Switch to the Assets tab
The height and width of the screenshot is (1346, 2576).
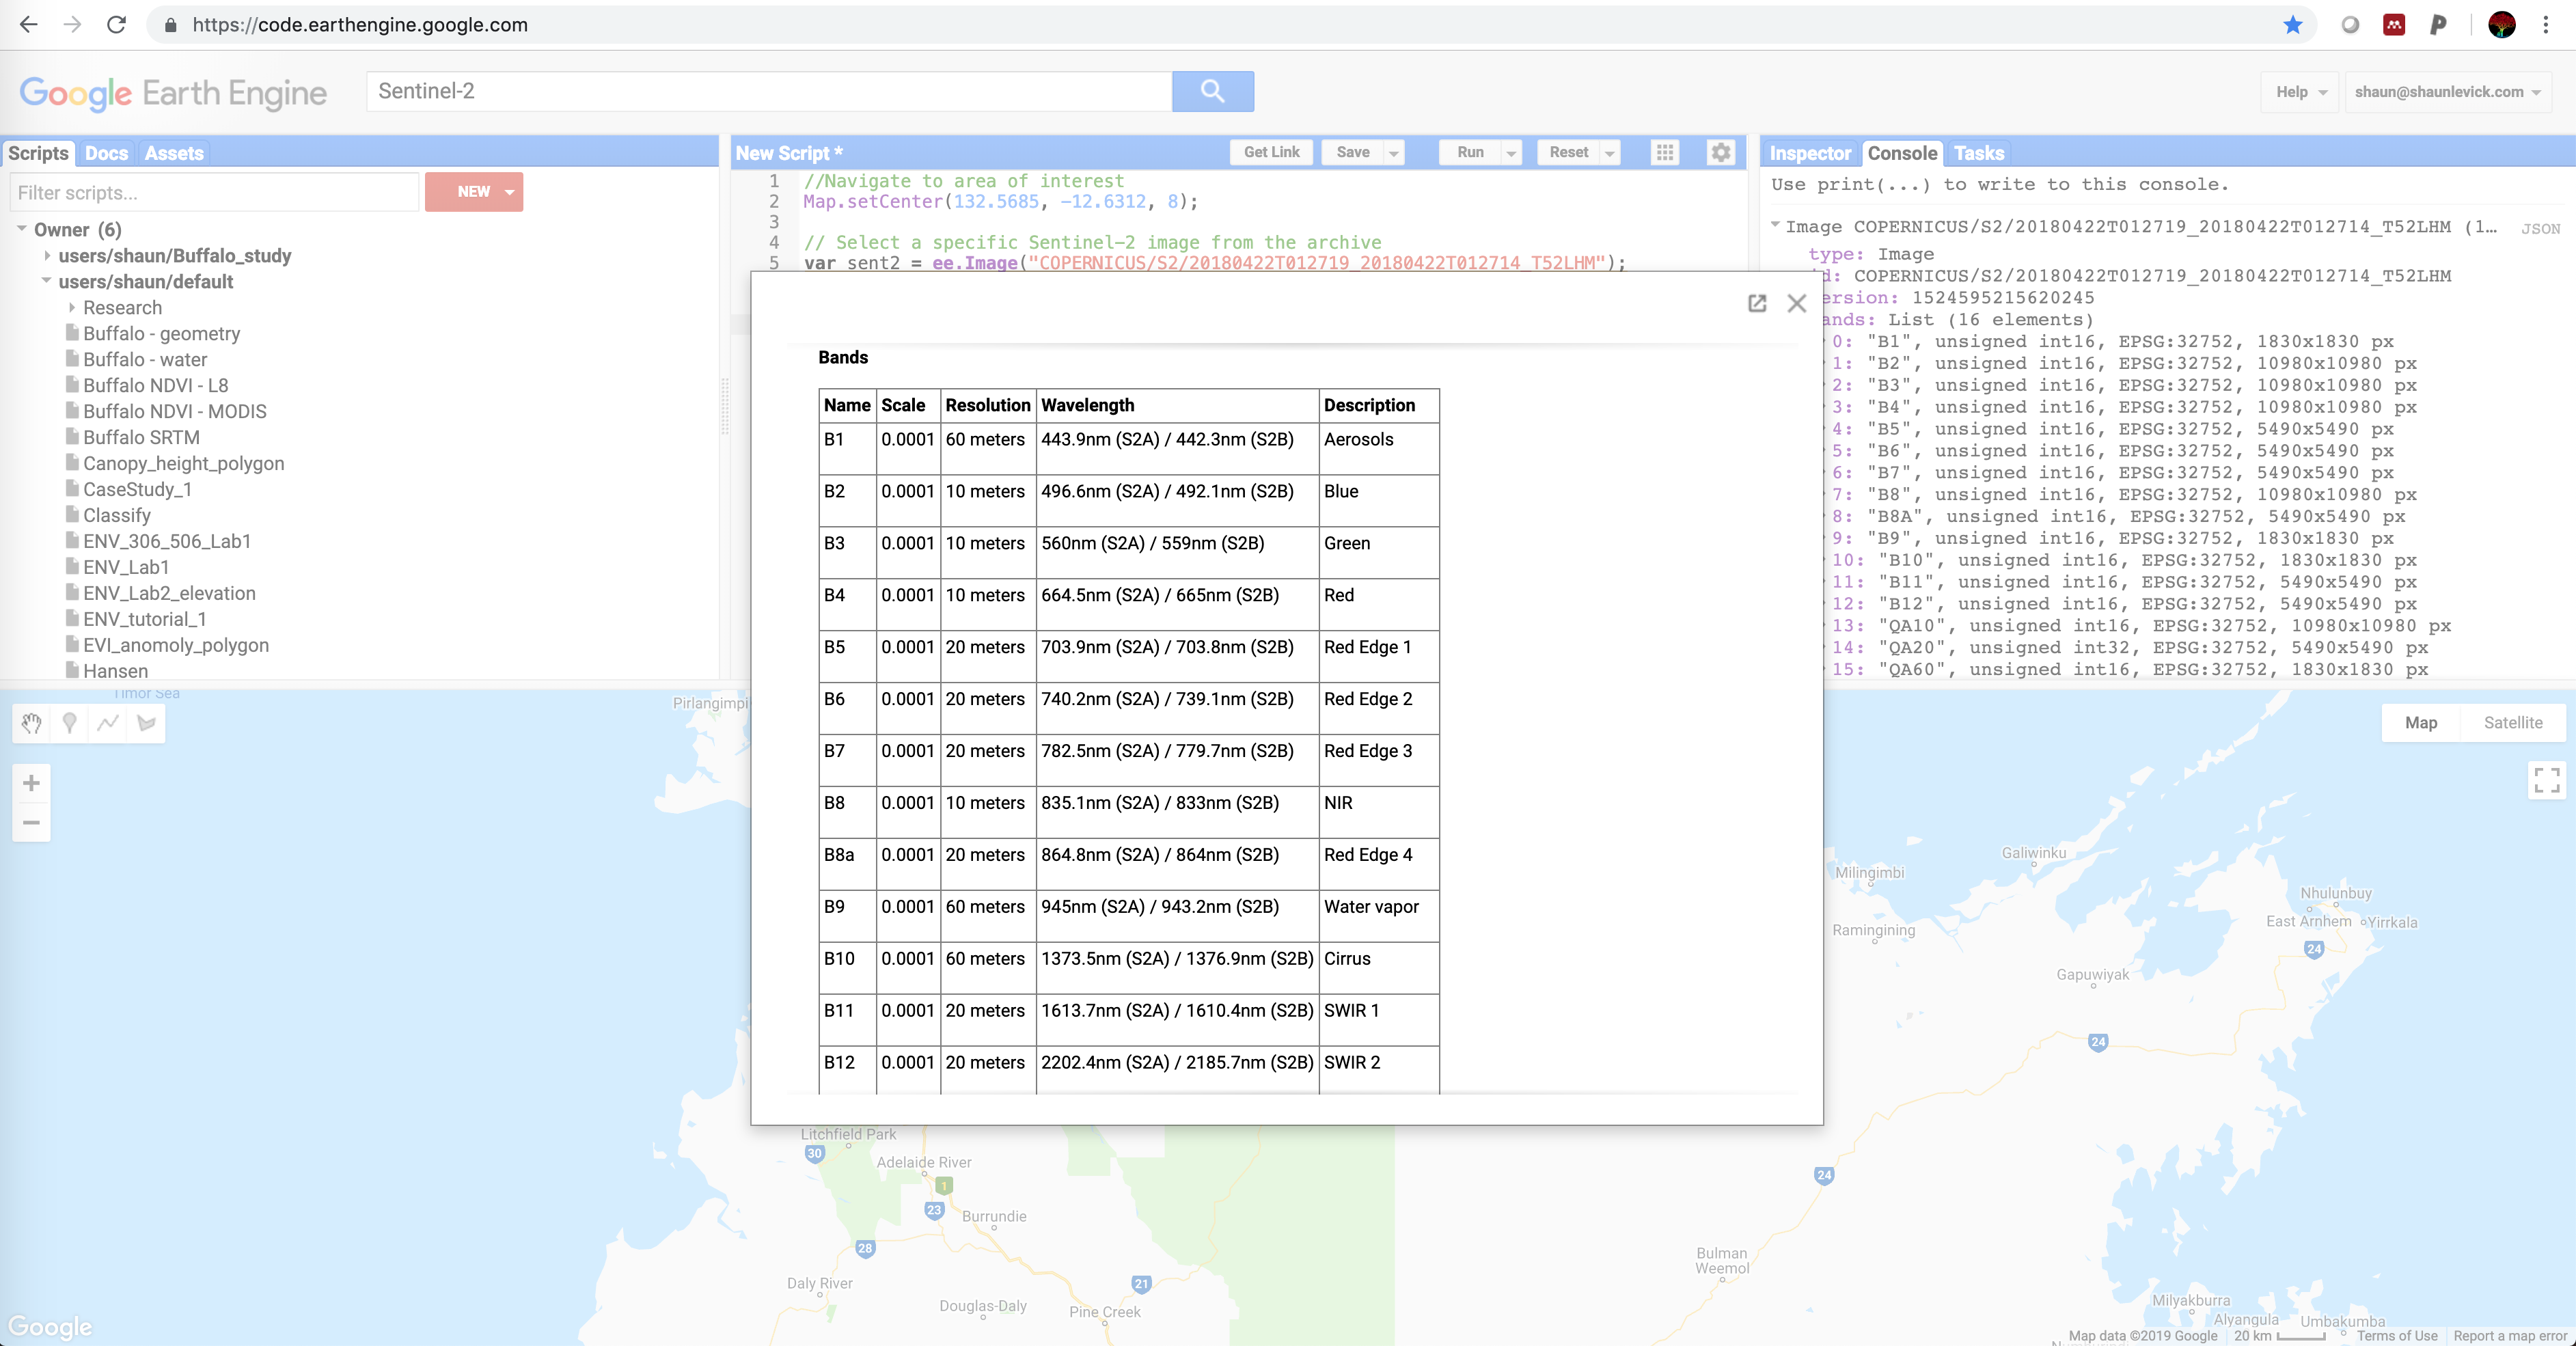point(174,153)
